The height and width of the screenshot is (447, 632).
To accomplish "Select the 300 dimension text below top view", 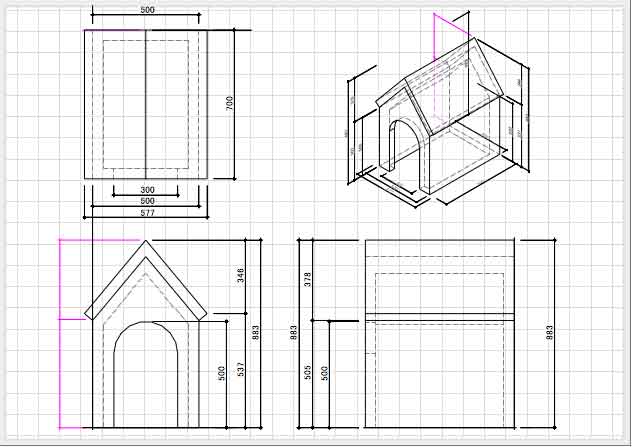I will pyautogui.click(x=147, y=189).
